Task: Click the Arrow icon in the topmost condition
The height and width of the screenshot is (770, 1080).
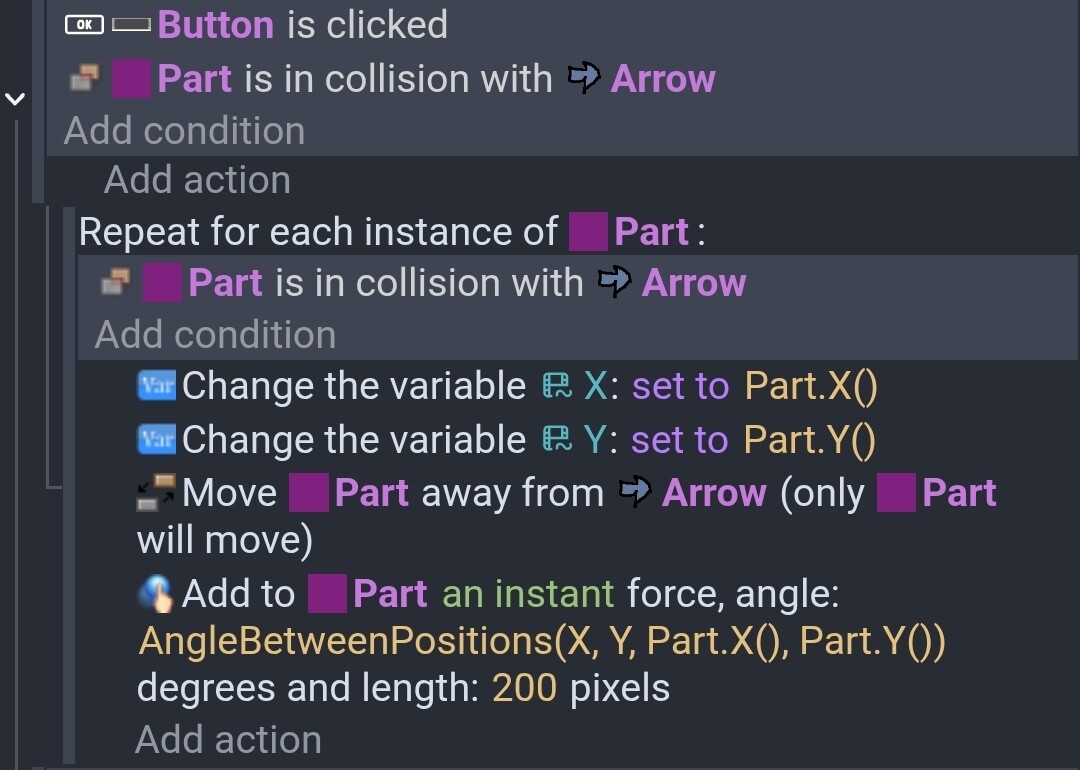Action: pos(583,78)
